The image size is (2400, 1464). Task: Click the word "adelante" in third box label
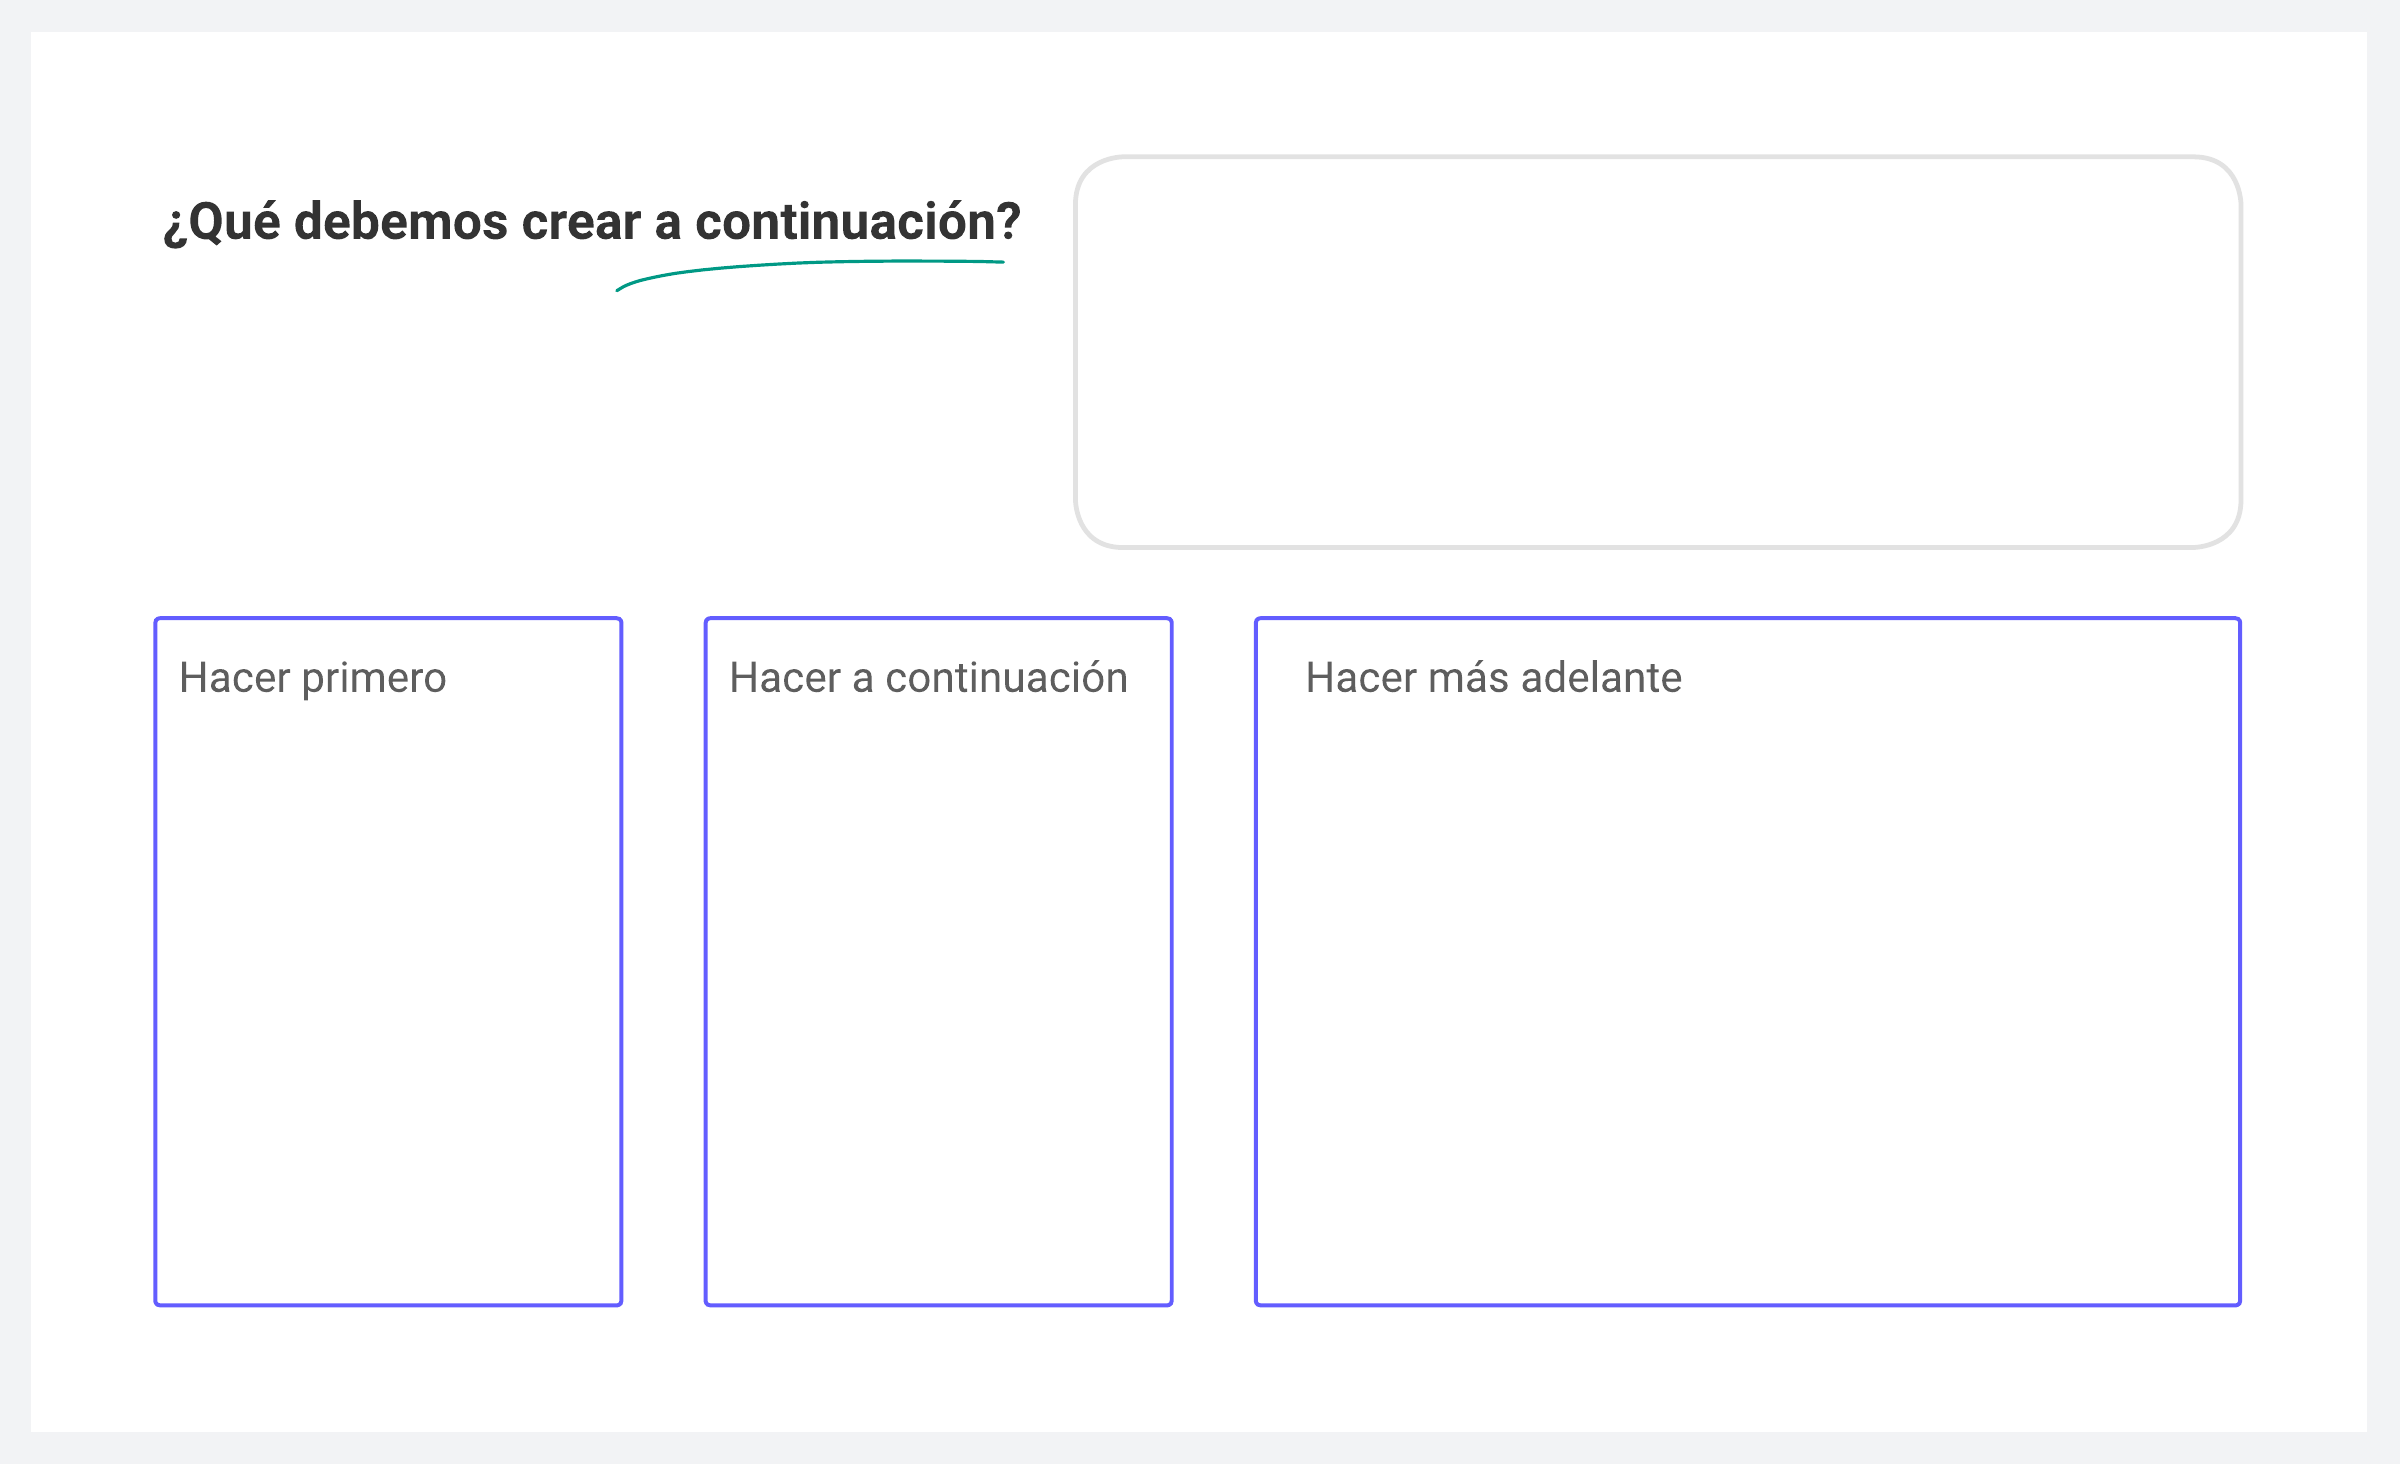pos(1601,678)
